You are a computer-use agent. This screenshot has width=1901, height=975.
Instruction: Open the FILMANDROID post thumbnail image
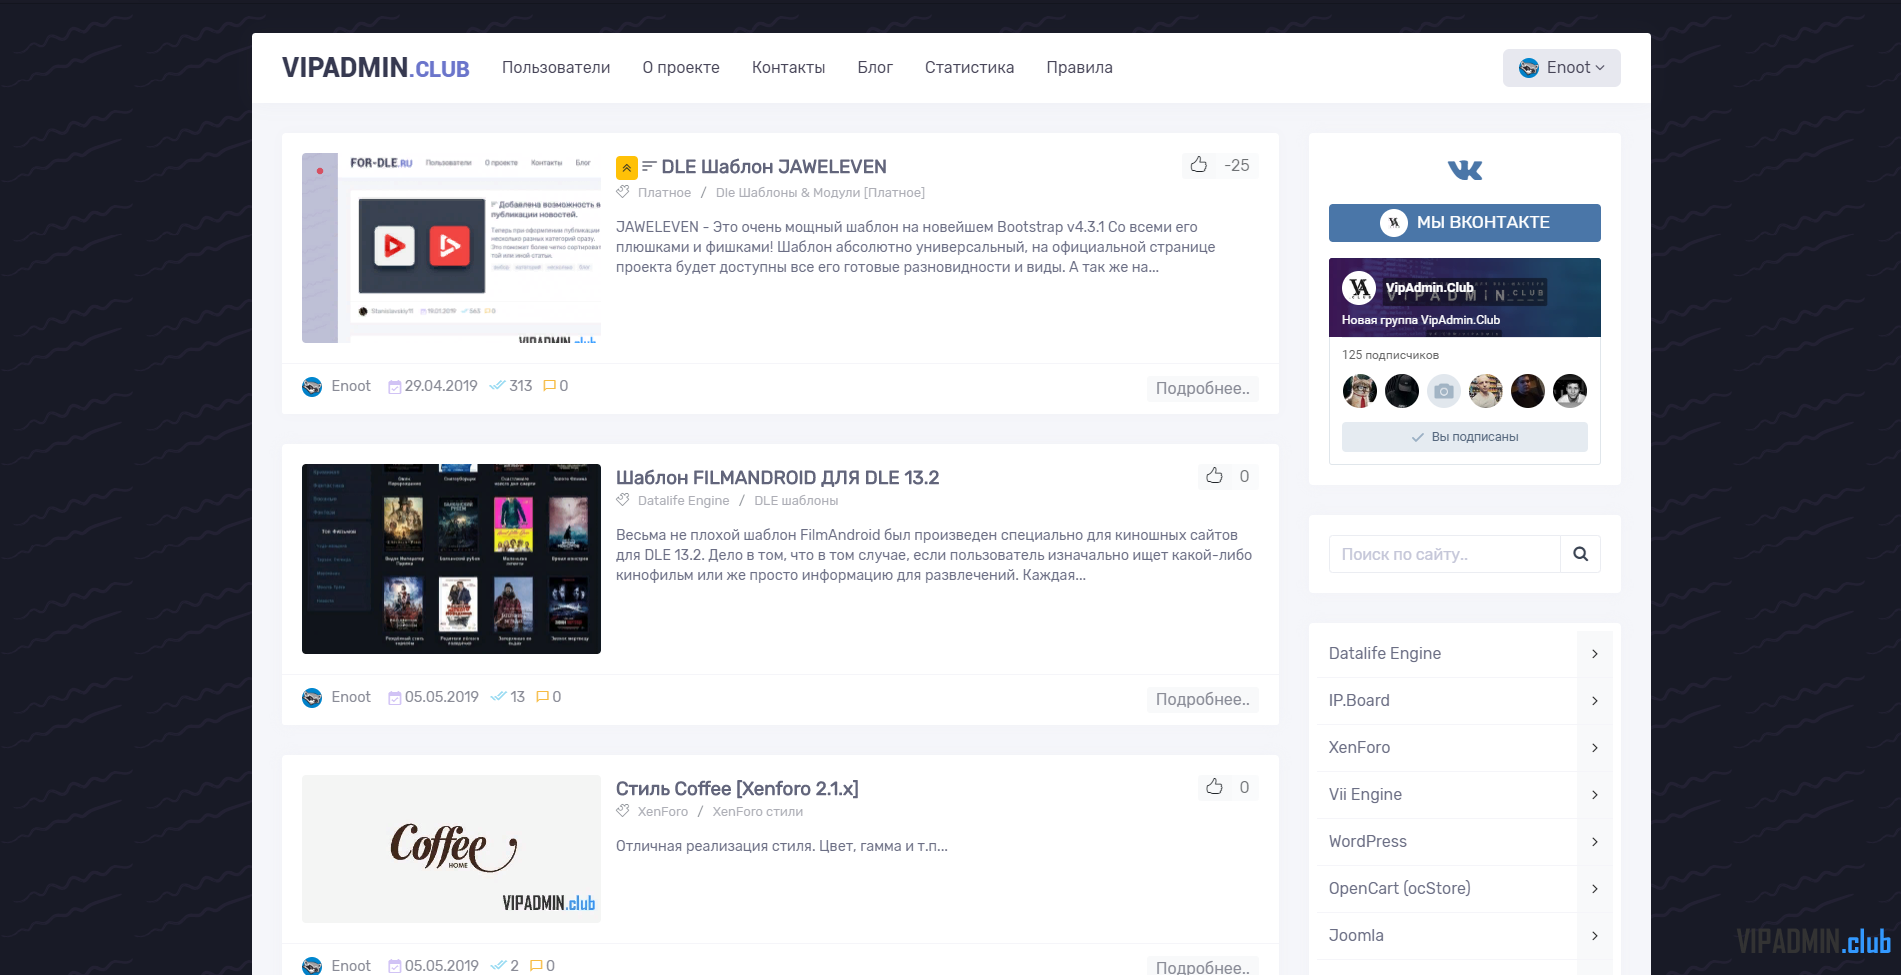coord(451,559)
